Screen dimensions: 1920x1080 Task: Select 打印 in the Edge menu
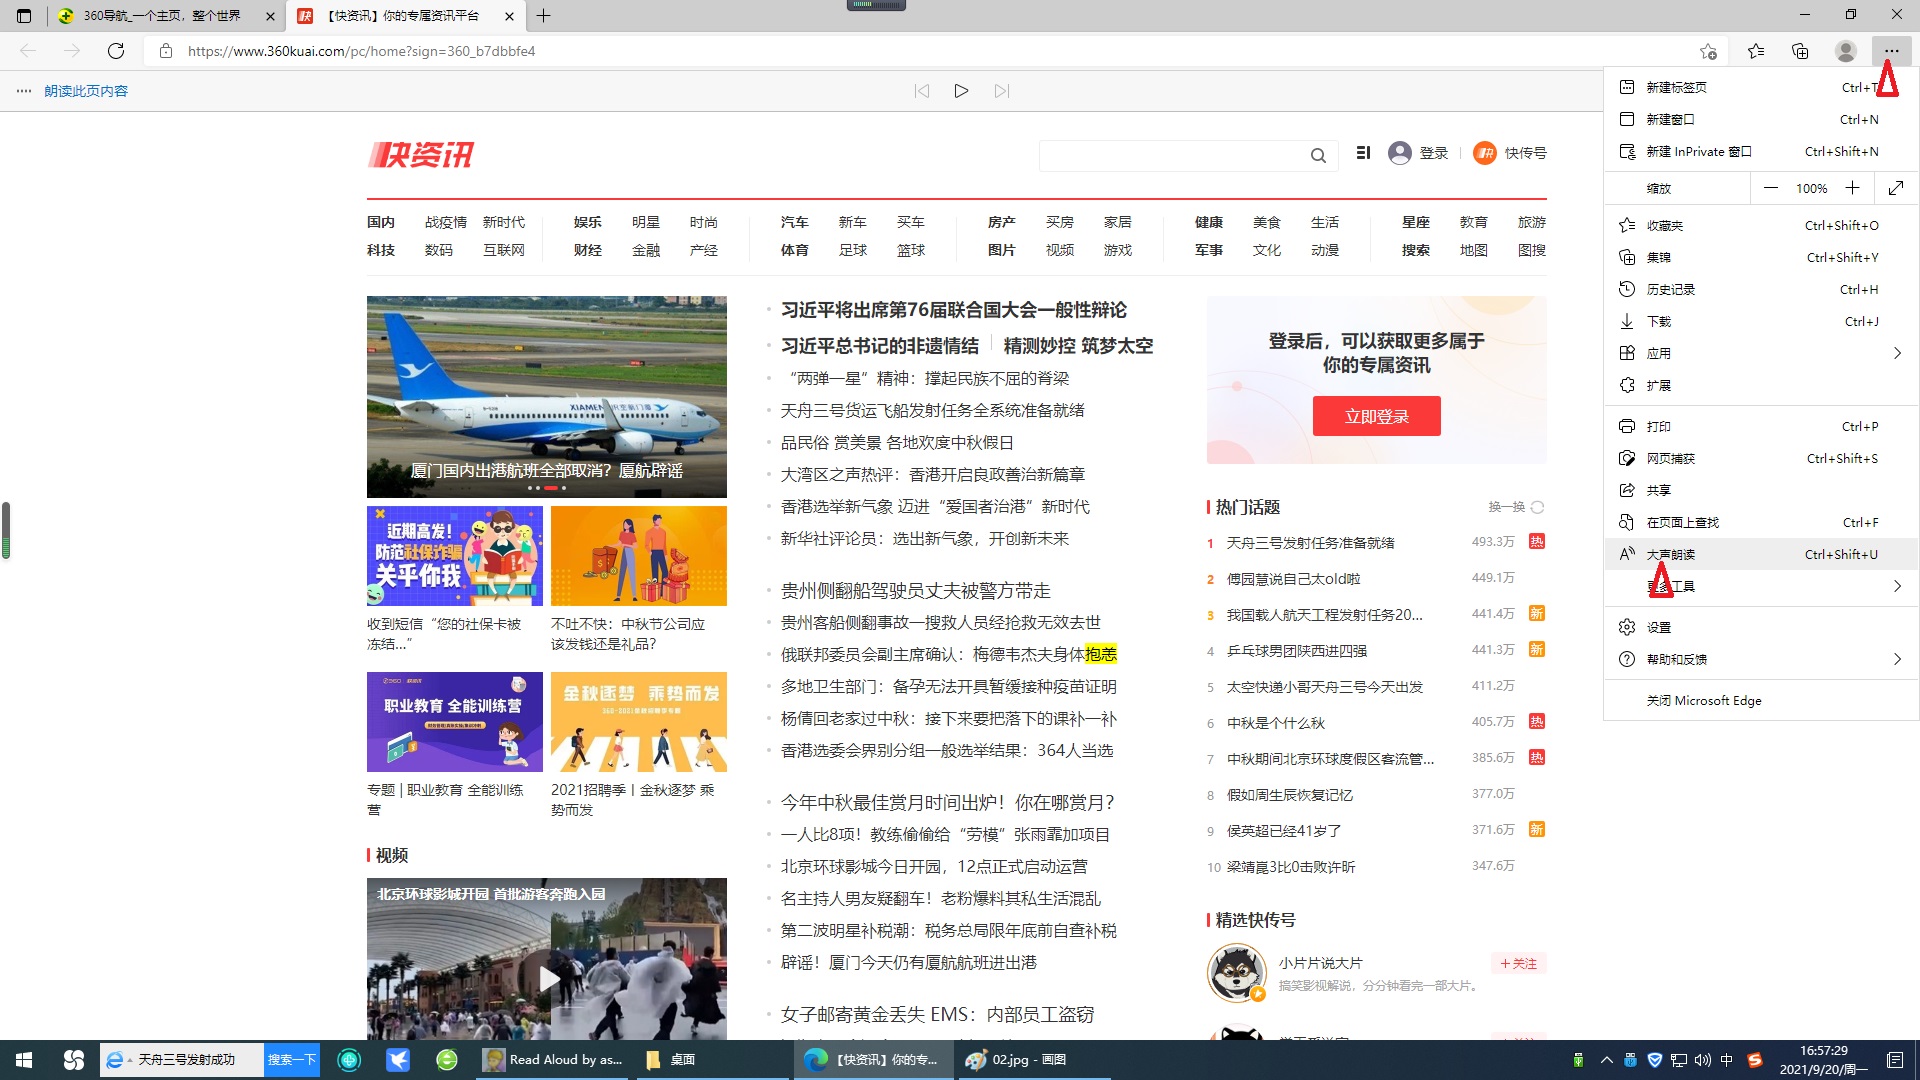[x=1760, y=426]
